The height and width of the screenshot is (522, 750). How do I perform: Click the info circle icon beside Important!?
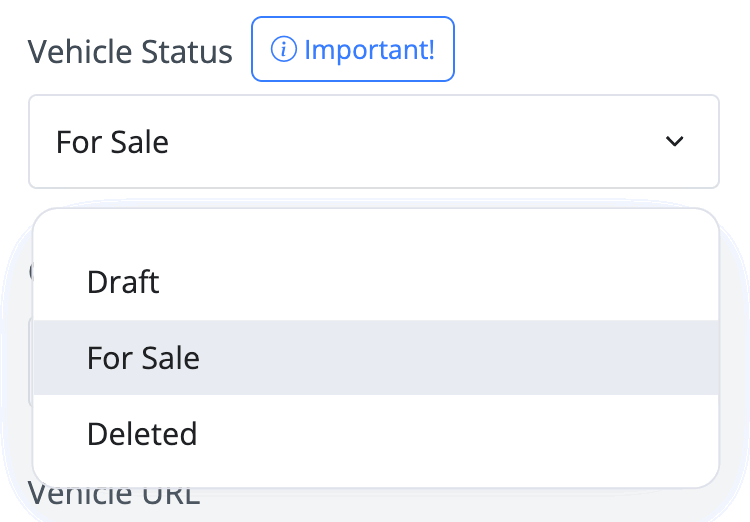tap(284, 49)
